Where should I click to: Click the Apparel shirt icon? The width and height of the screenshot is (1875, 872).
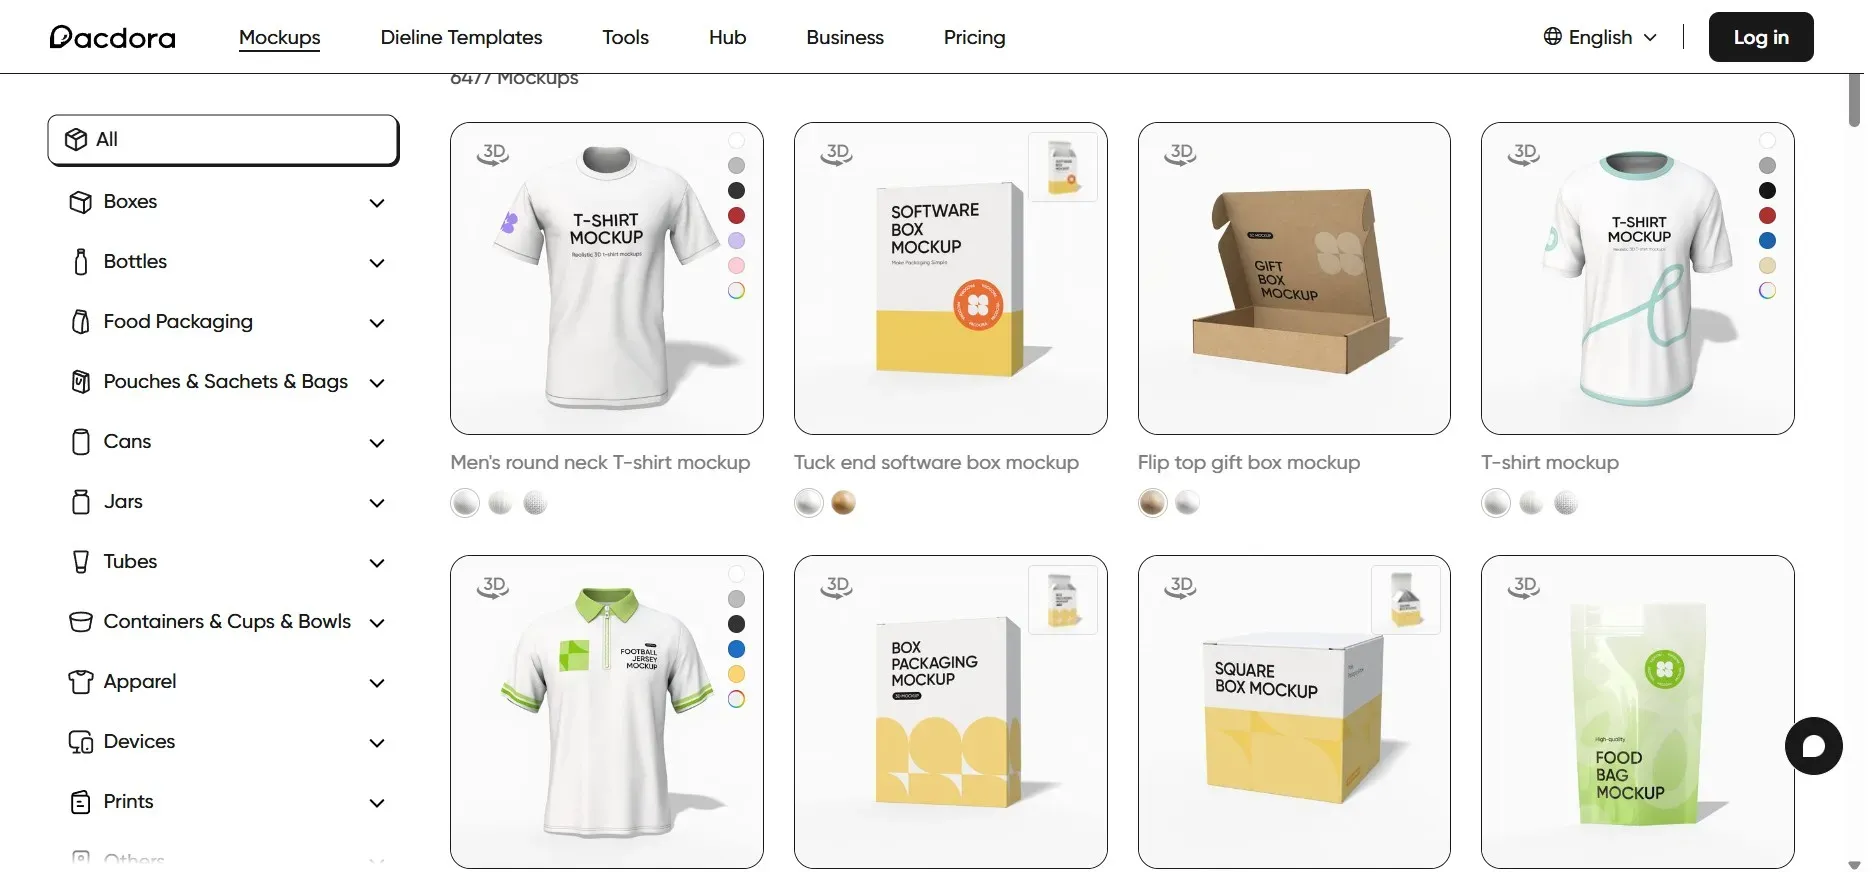point(81,682)
